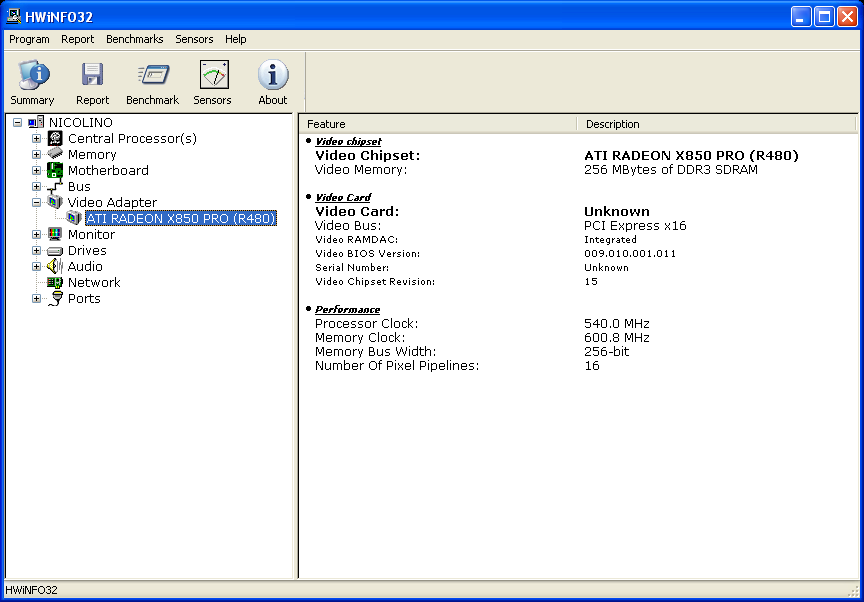Expand the Ports node
Image resolution: width=864 pixels, height=602 pixels.
click(36, 299)
